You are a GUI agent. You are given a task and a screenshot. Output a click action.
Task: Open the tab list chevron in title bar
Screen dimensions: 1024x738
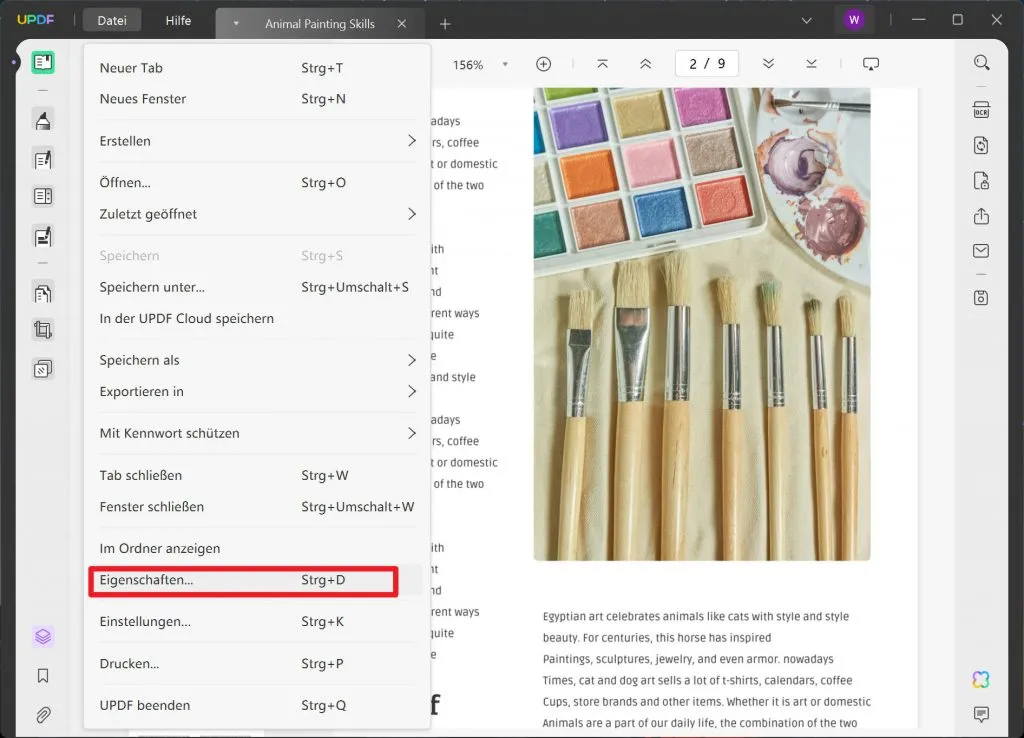(x=807, y=21)
